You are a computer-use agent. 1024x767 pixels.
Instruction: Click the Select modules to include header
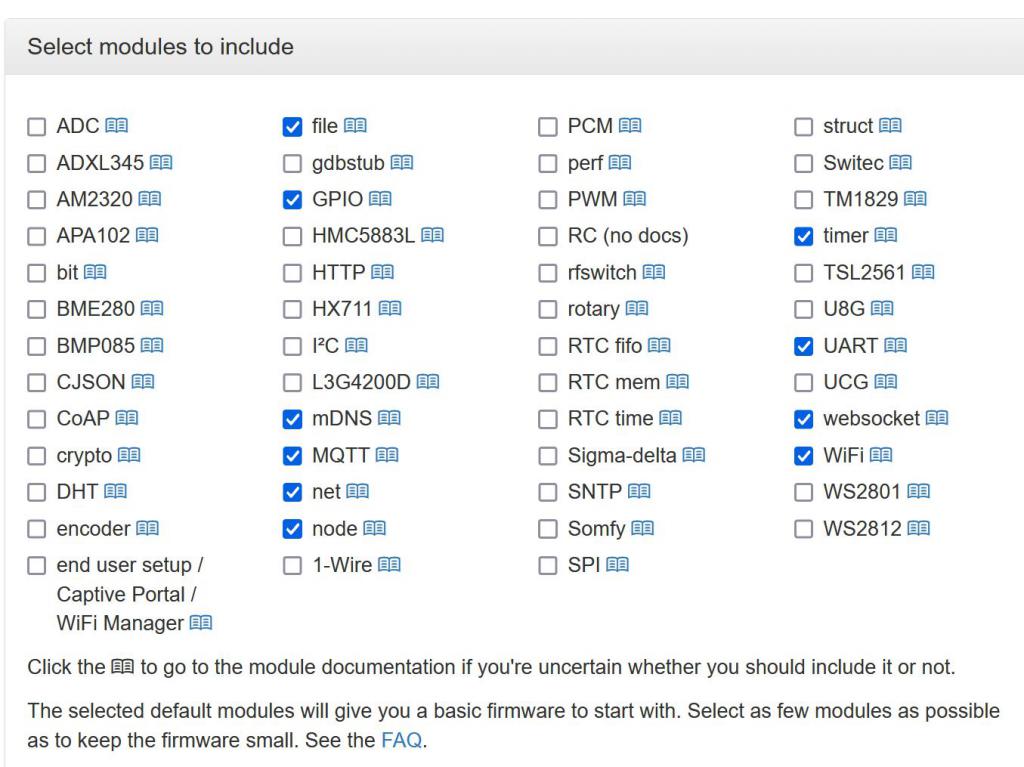coord(161,47)
